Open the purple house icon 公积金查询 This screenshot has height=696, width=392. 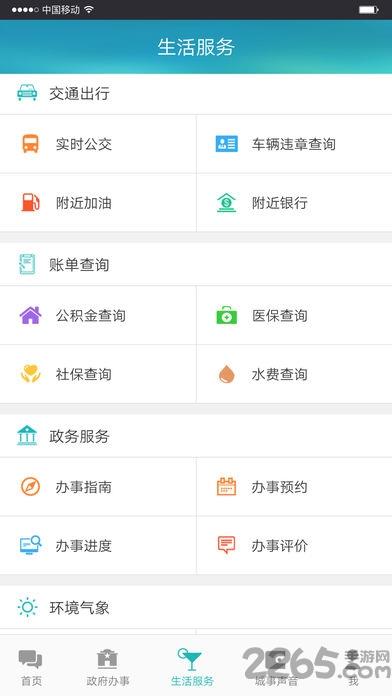coord(31,315)
